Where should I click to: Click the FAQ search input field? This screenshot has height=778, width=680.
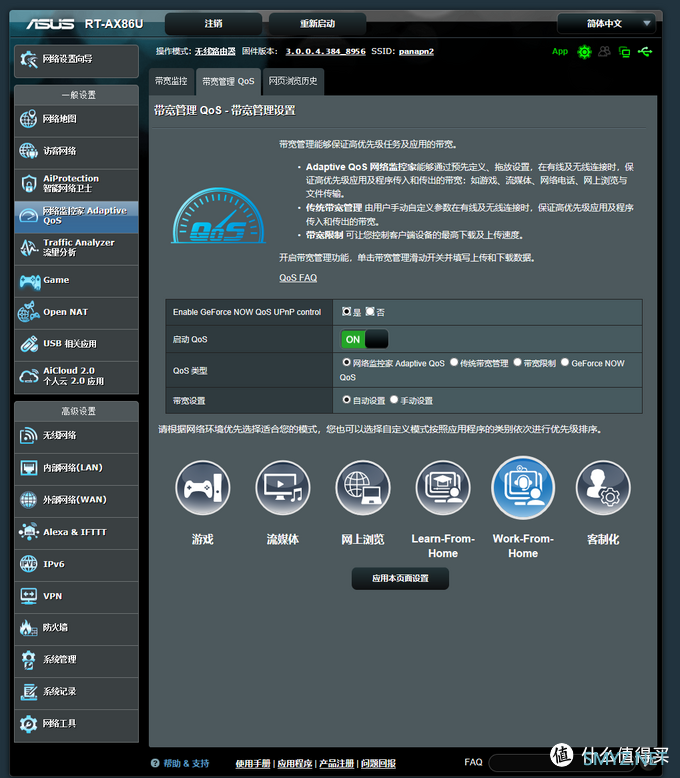(x=561, y=763)
